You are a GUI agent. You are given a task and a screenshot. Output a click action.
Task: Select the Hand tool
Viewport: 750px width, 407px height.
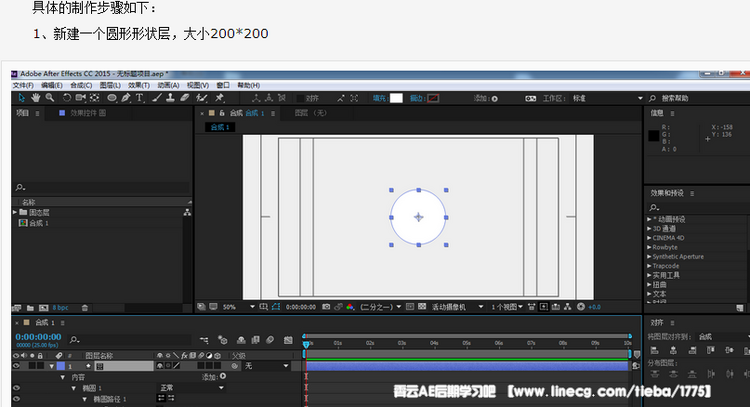click(35, 98)
